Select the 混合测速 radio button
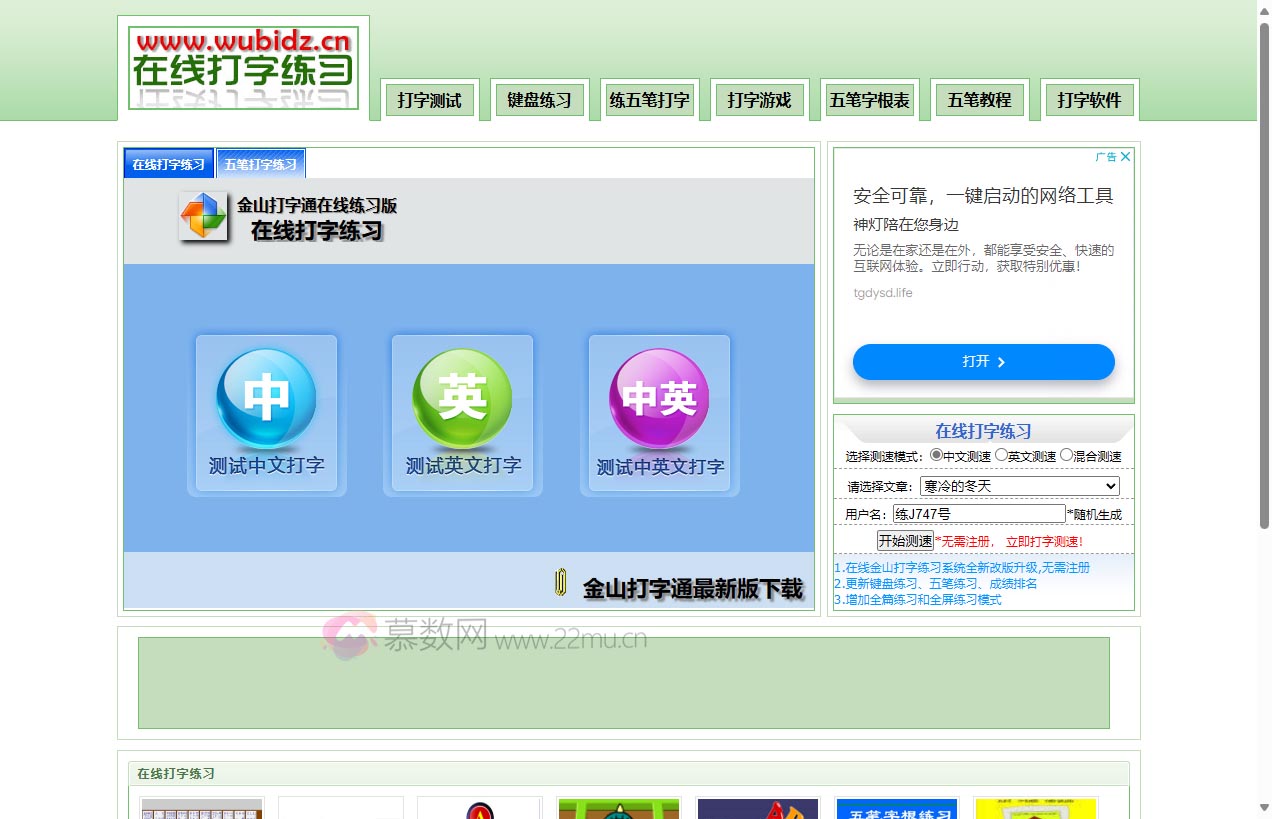 click(1066, 455)
